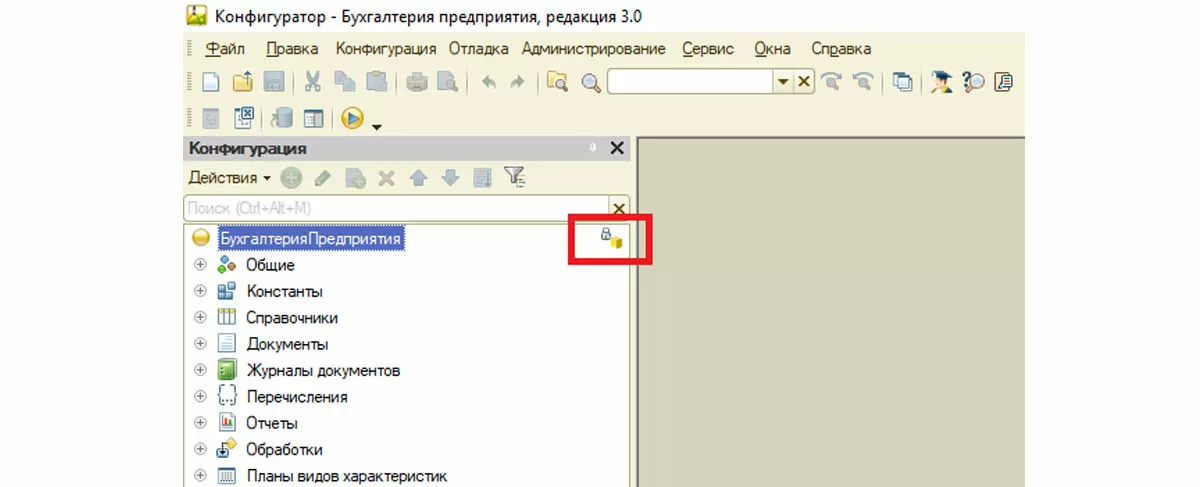Click the help index icon at toolbar end

(x=1005, y=82)
